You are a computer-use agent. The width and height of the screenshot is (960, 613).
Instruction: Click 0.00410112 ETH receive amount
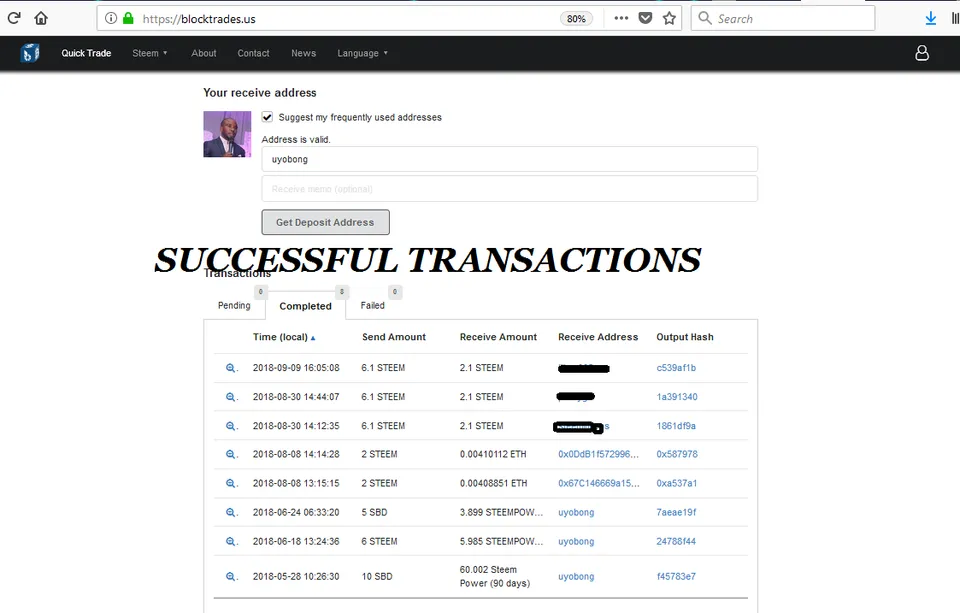493,454
